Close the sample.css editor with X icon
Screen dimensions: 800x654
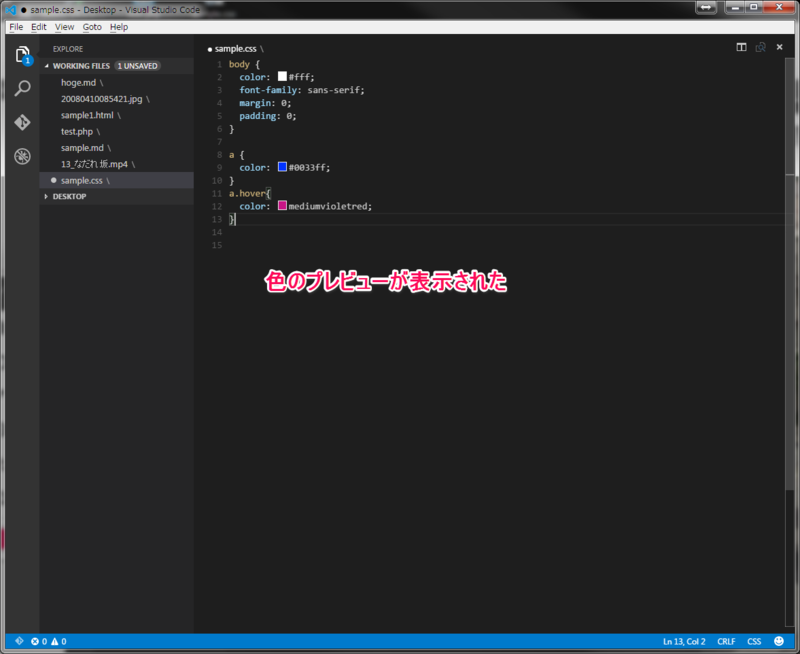[x=779, y=47]
